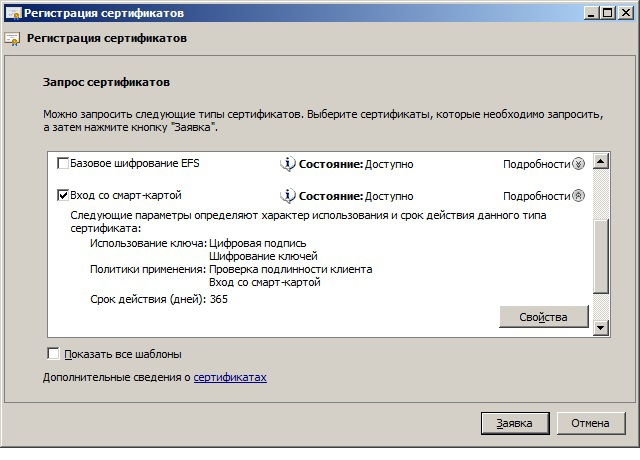
Task: Click the certificate enrollment icon in title bar
Action: point(11,12)
